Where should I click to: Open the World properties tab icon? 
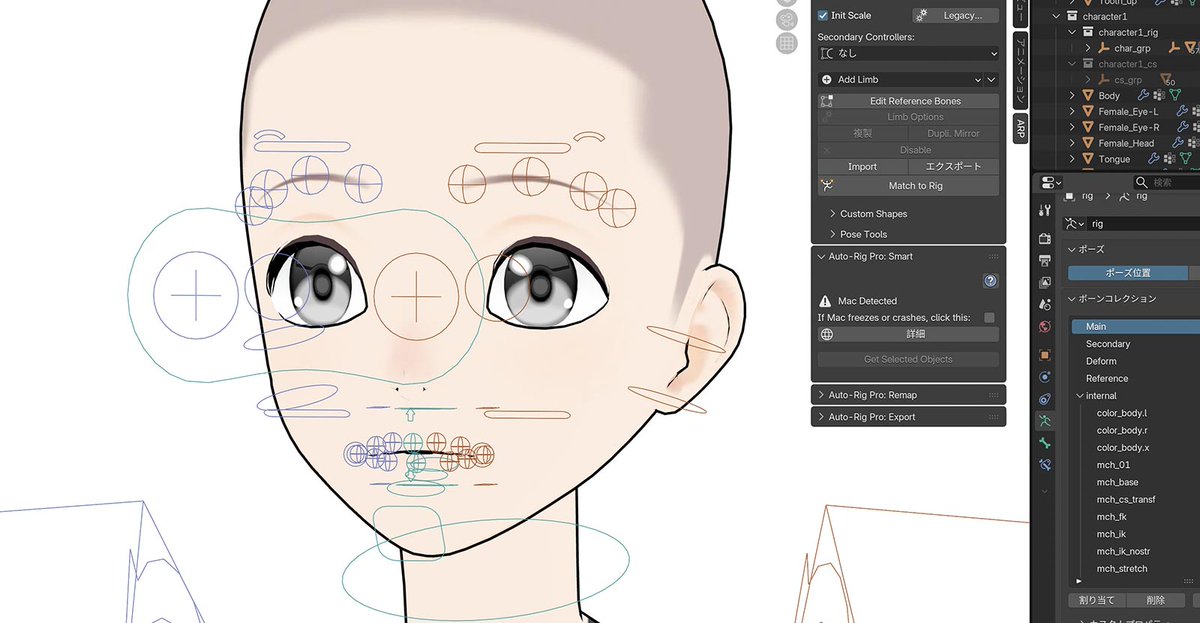point(1045,326)
